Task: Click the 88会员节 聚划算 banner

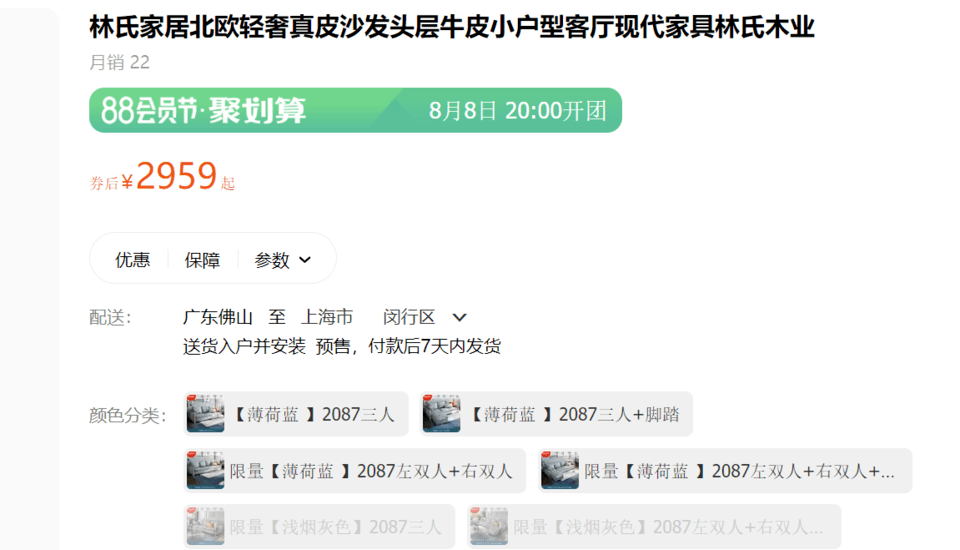Action: (355, 110)
